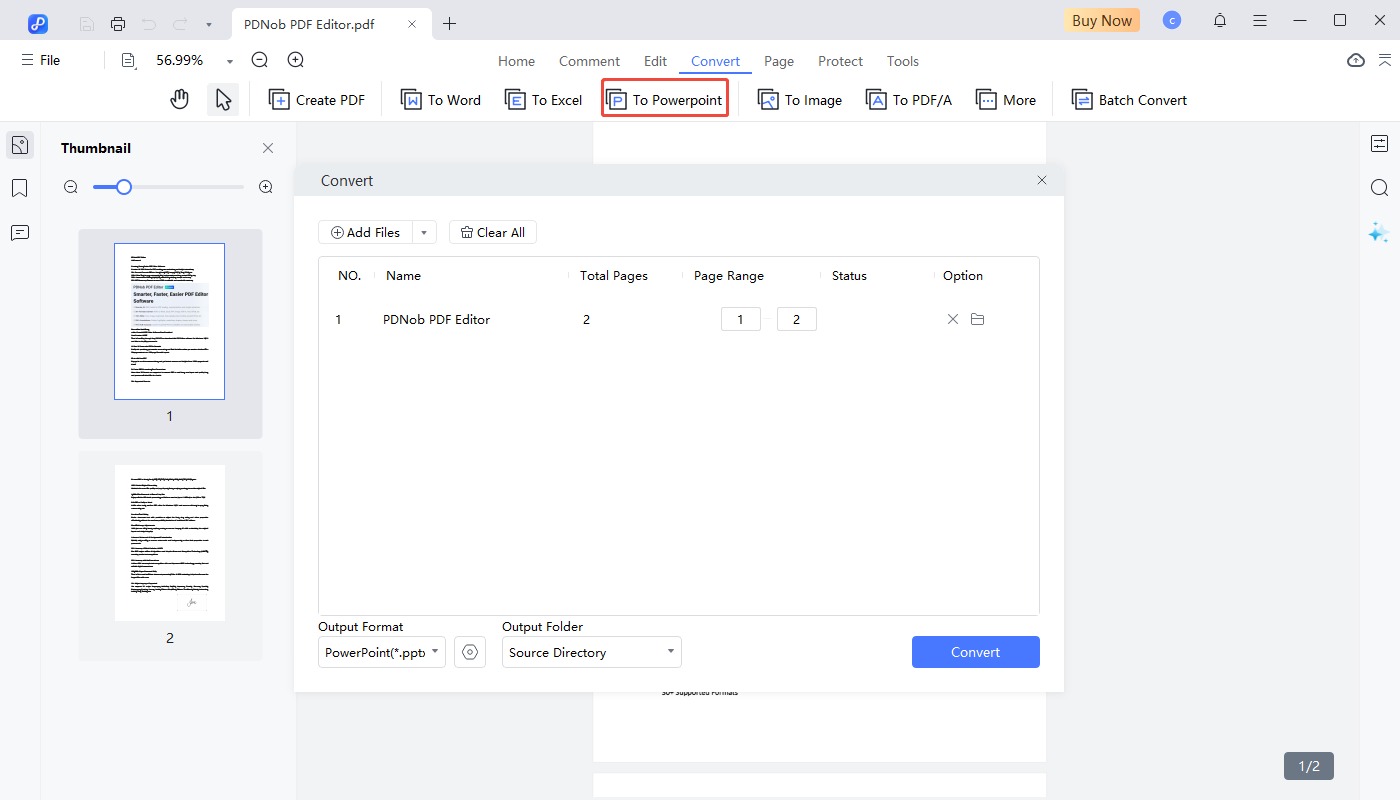The image size is (1400, 800).
Task: Open the AI assistant sparkle icon
Action: pos(1379,232)
